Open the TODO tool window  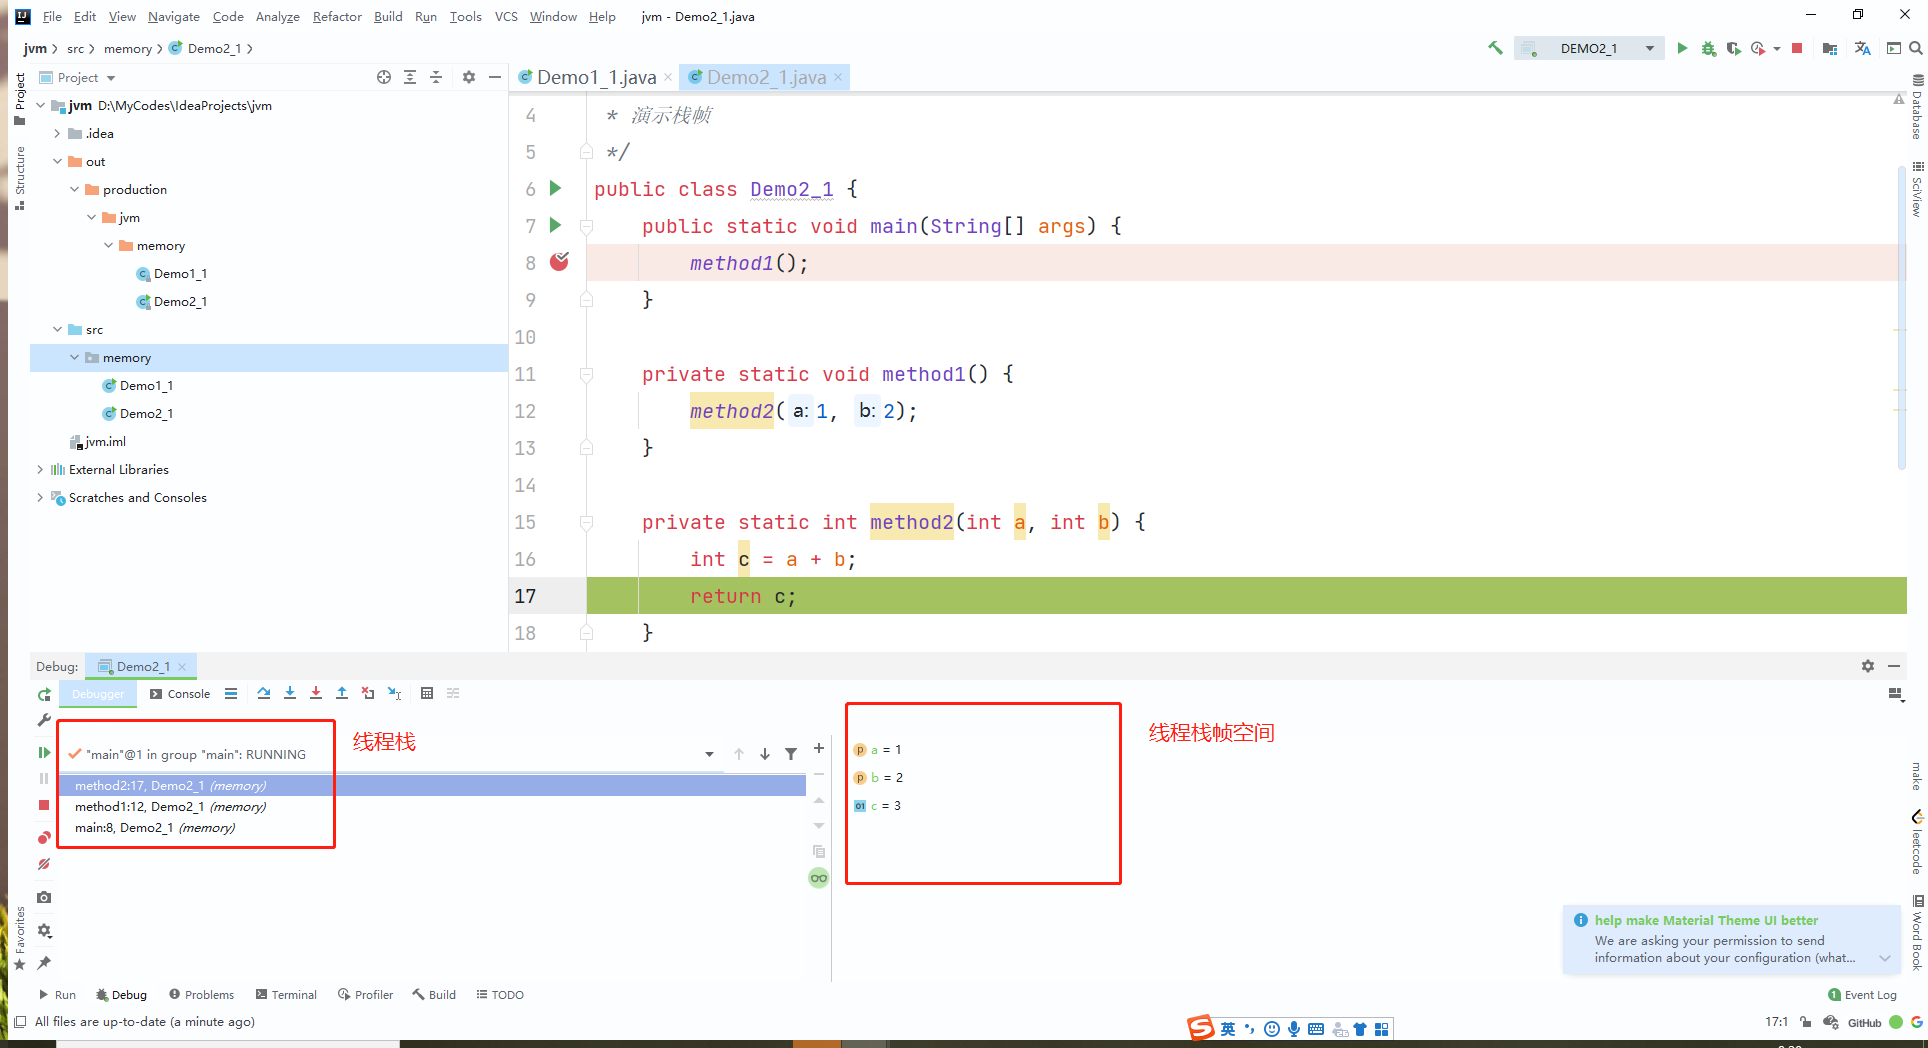point(500,994)
